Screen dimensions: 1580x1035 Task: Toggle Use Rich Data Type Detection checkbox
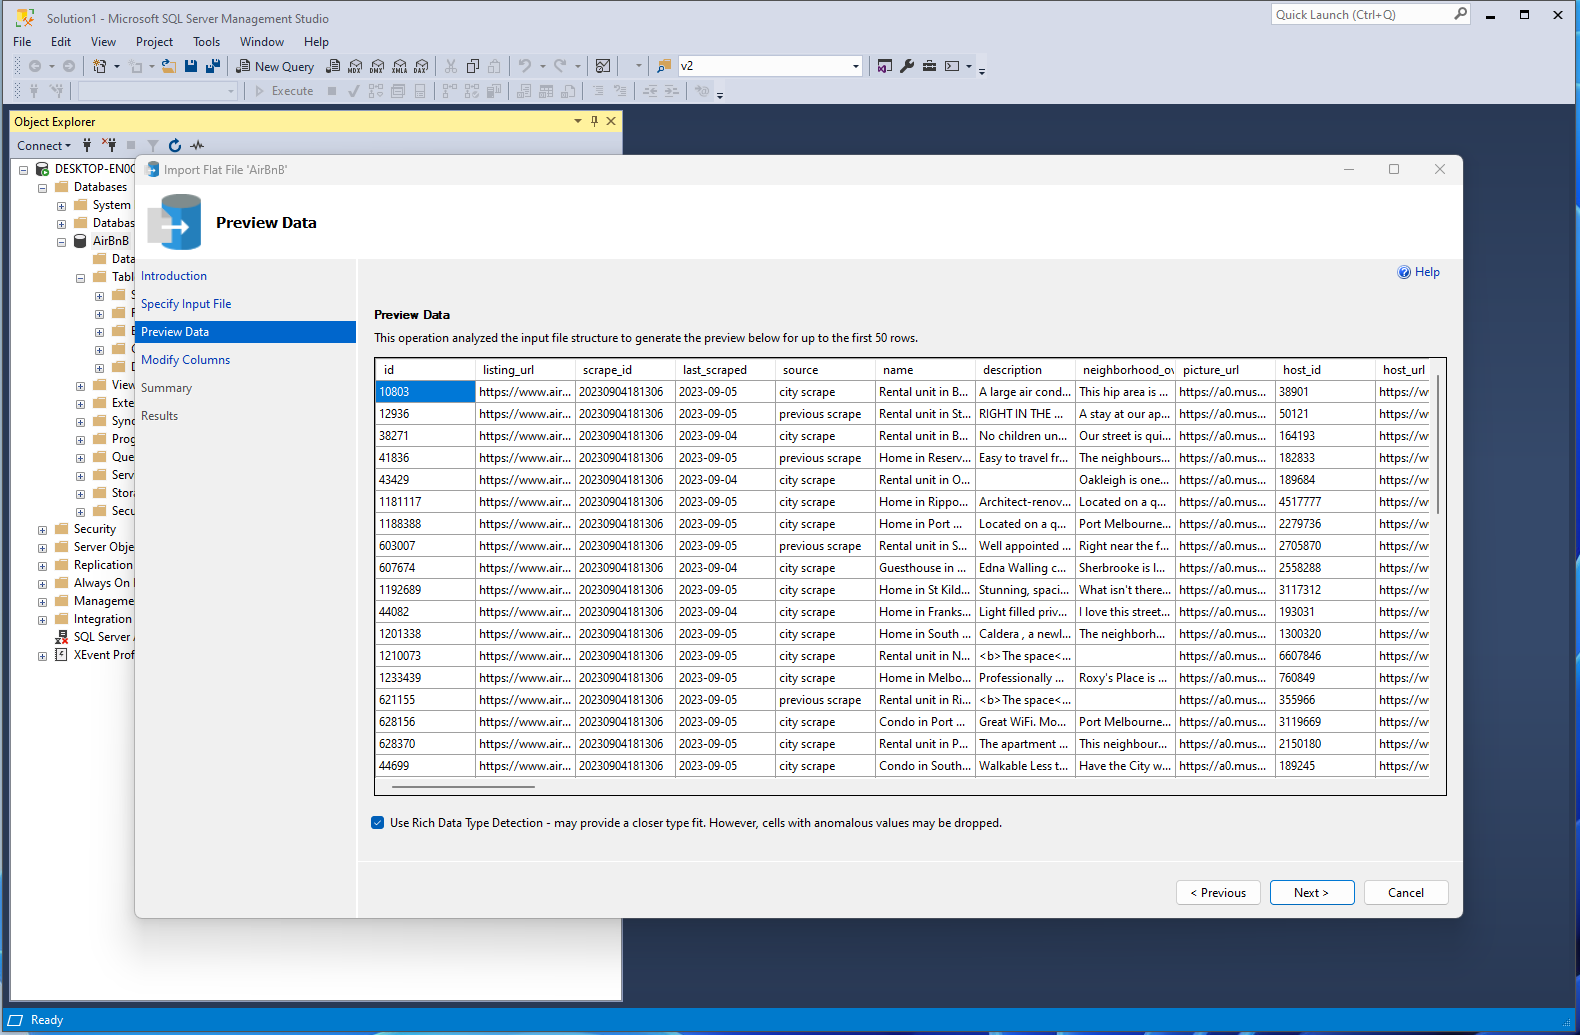(x=378, y=823)
